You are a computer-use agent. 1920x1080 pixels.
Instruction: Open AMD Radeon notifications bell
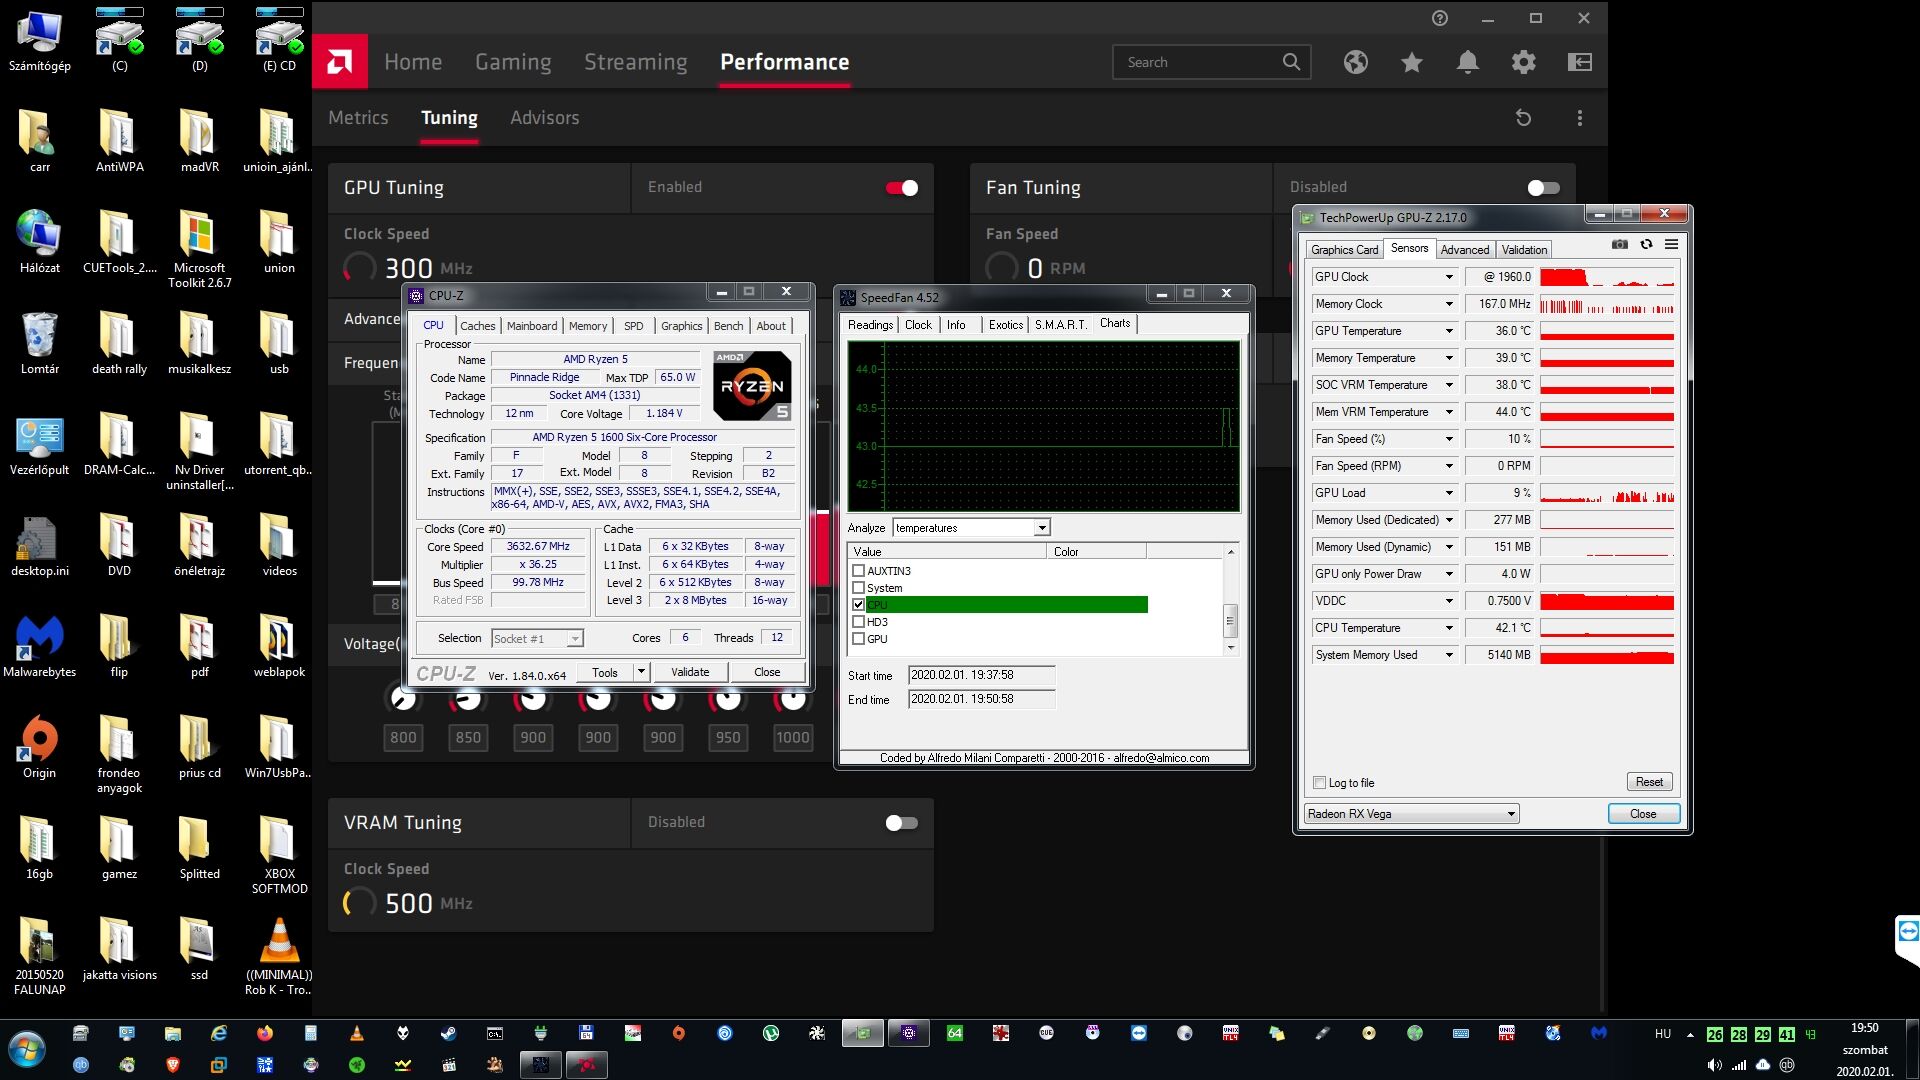[1467, 62]
